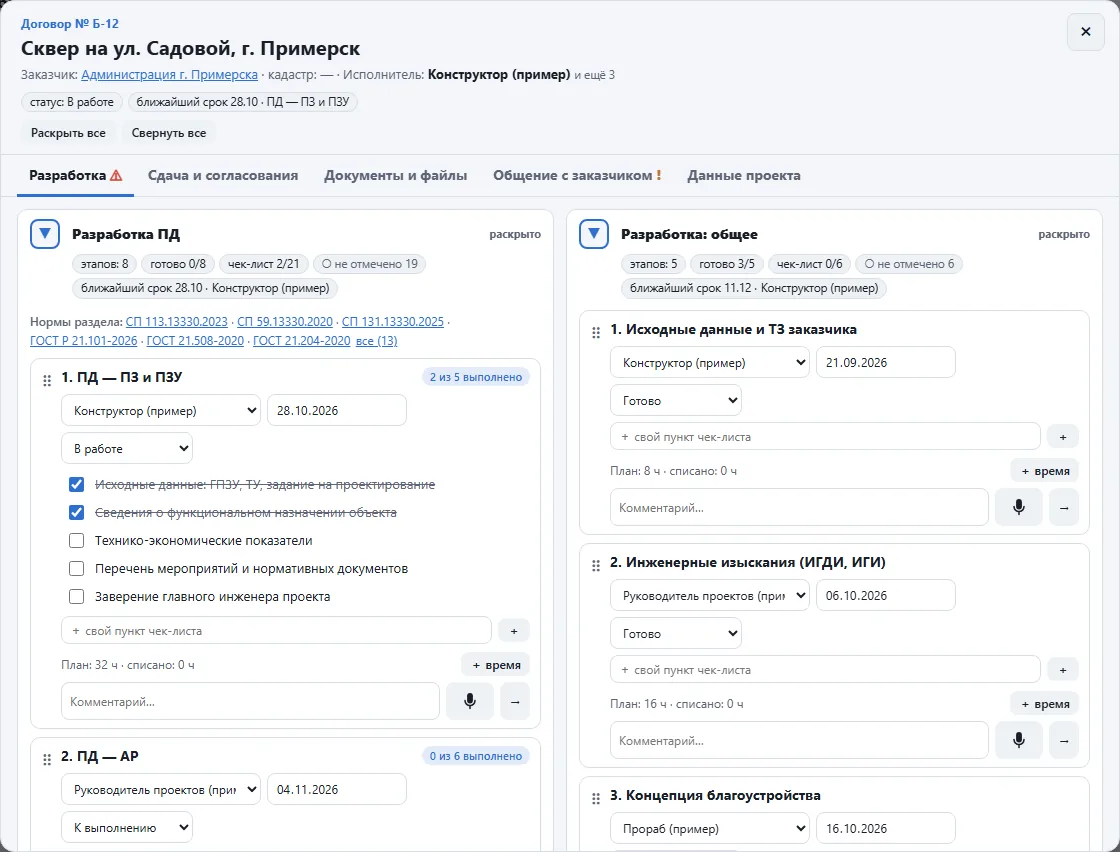Click drag handle of Исходные данные и ТЗ заказчика
The height and width of the screenshot is (852, 1120).
tap(596, 332)
